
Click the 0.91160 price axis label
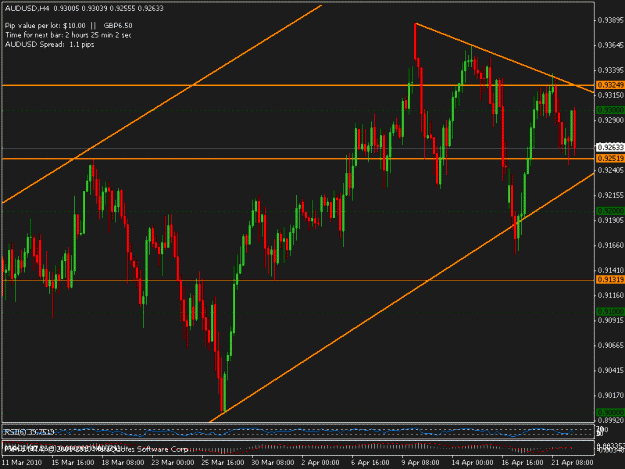pyautogui.click(x=611, y=295)
